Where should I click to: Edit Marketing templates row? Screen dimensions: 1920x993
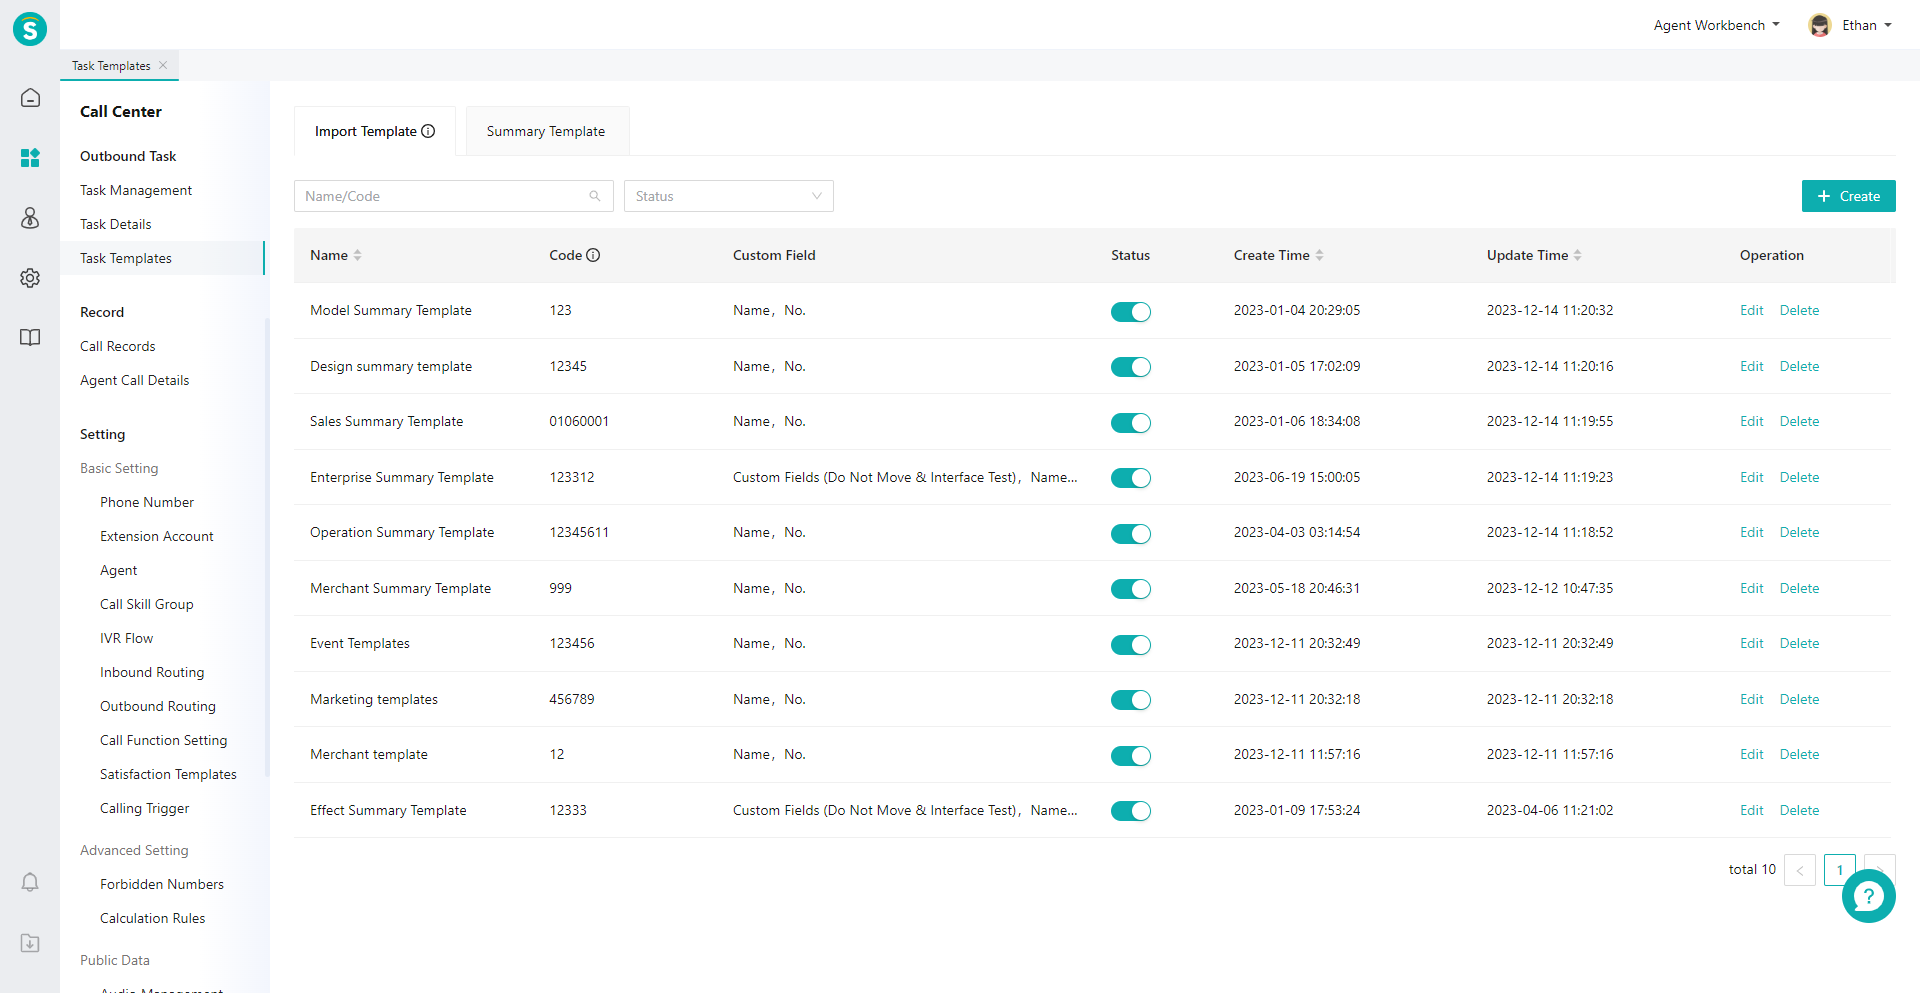1751,699
